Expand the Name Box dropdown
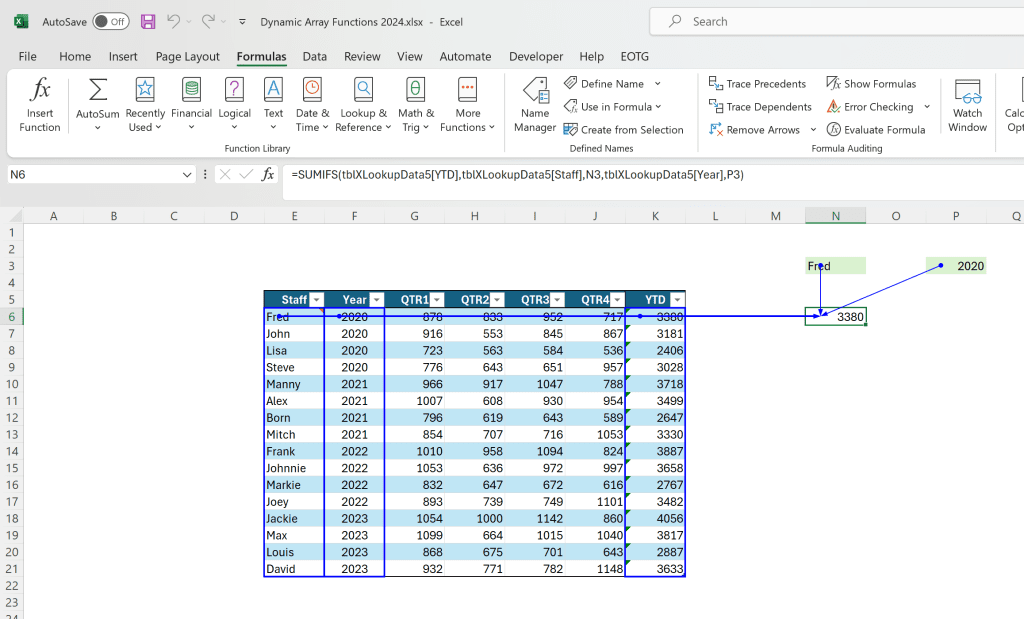Screen dimensions: 1024x619 tap(187, 175)
